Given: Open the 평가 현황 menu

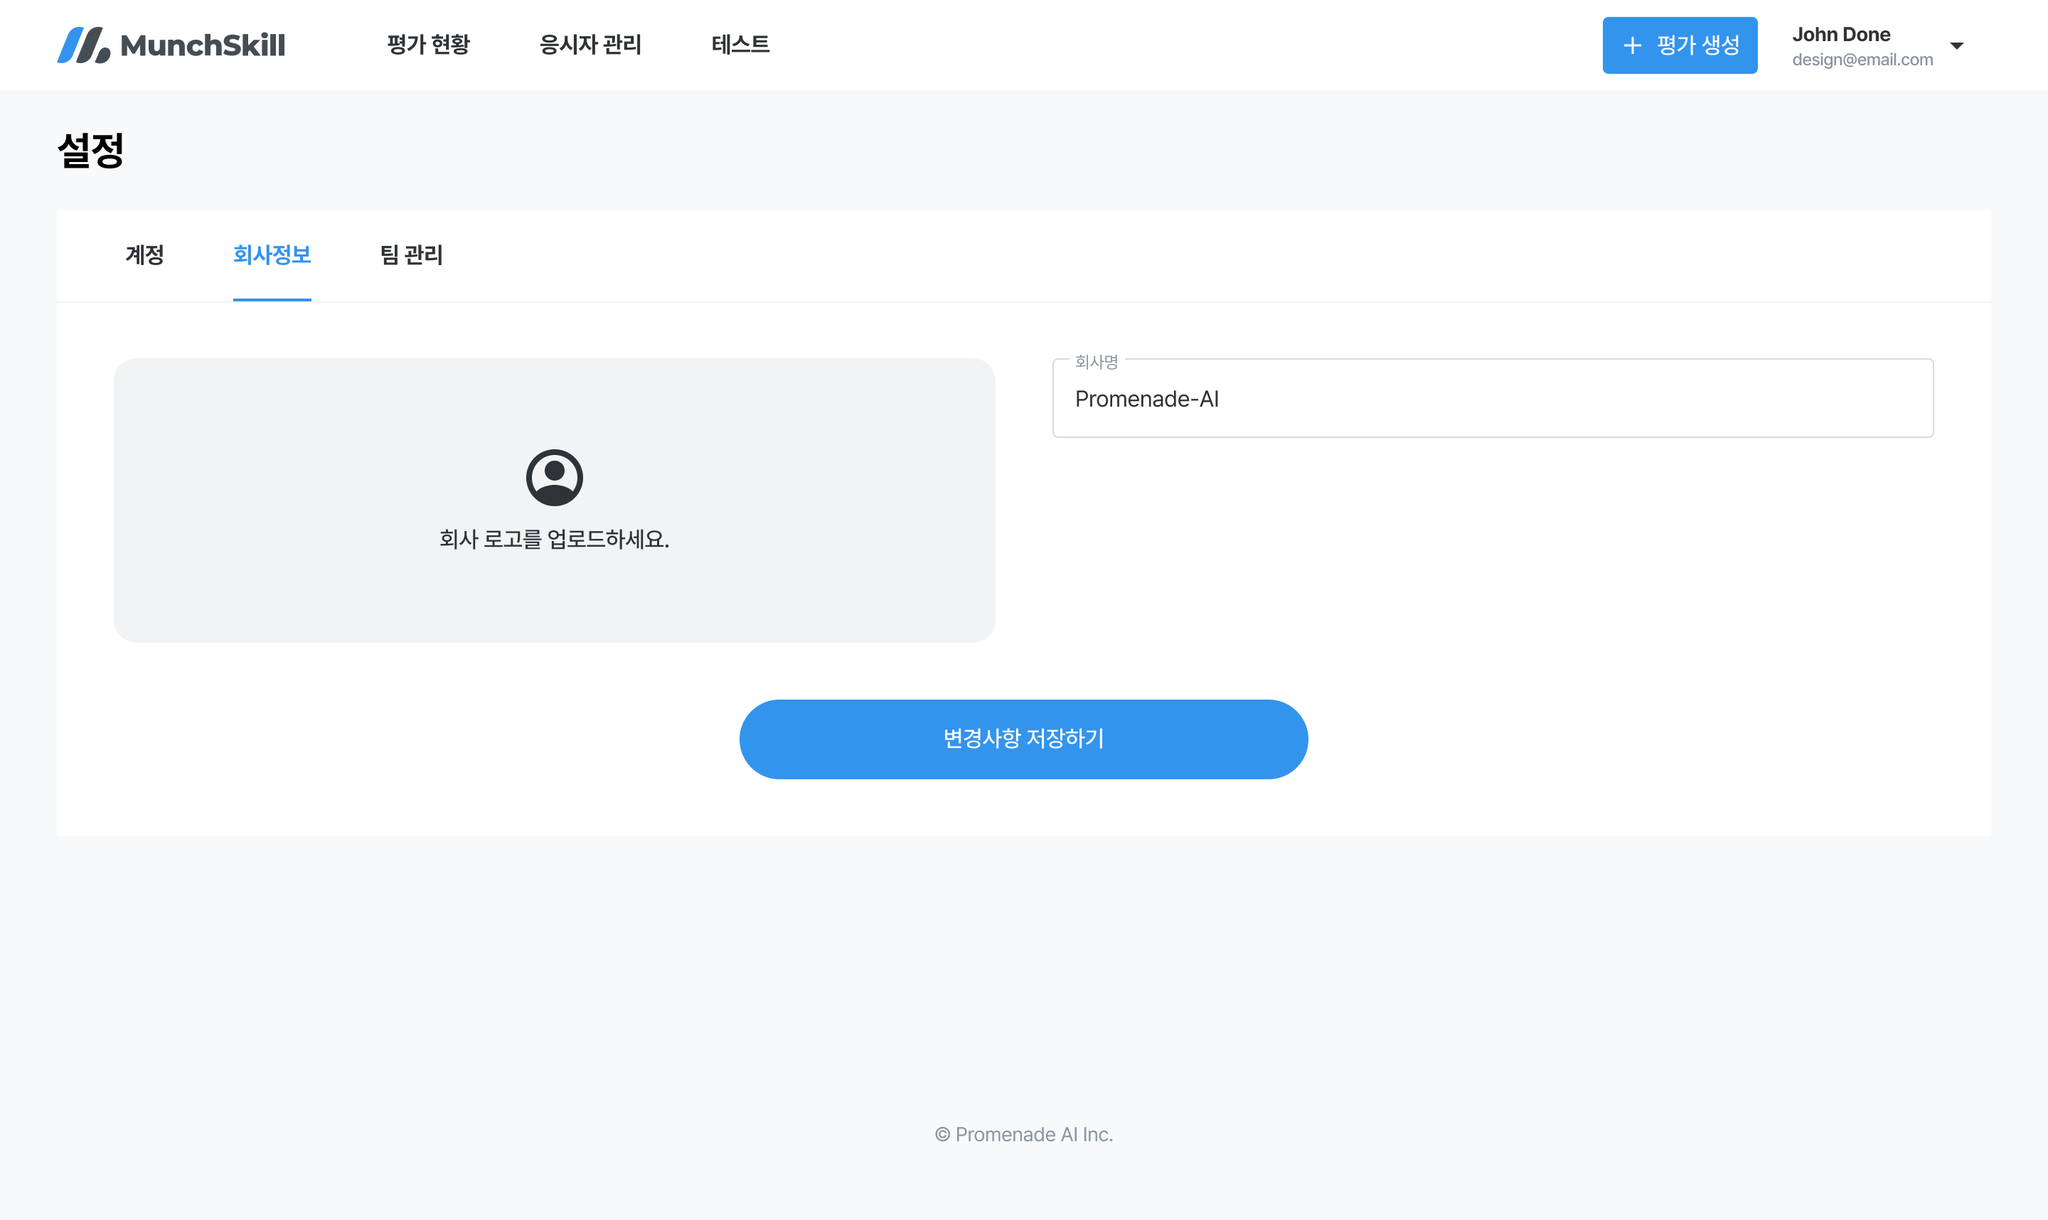Looking at the screenshot, I should point(428,45).
